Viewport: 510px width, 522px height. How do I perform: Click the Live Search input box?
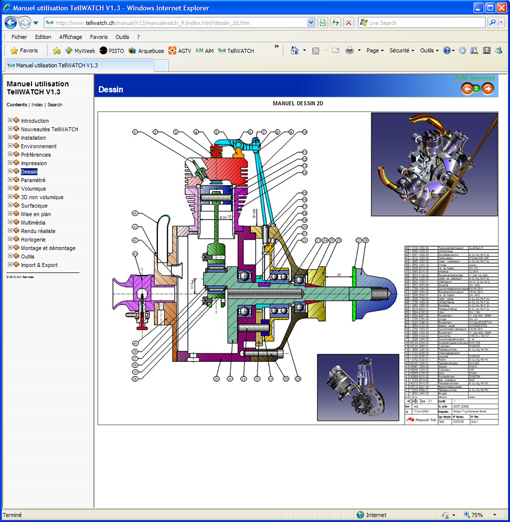coord(422,23)
